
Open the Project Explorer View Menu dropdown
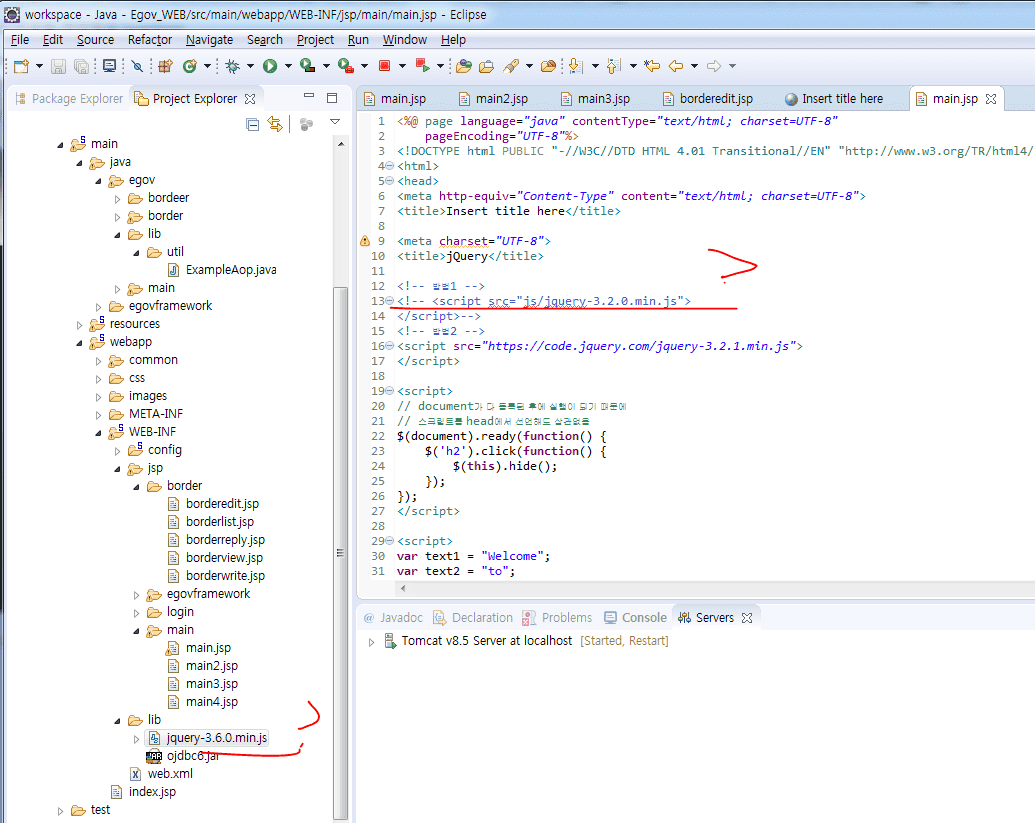335,123
